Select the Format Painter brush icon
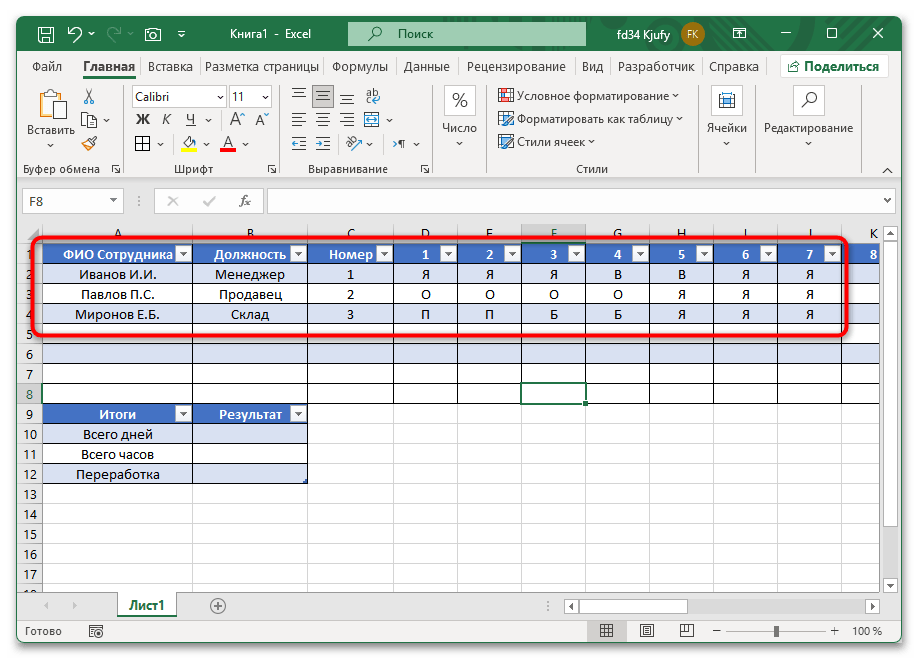The height and width of the screenshot is (659, 918). click(89, 143)
